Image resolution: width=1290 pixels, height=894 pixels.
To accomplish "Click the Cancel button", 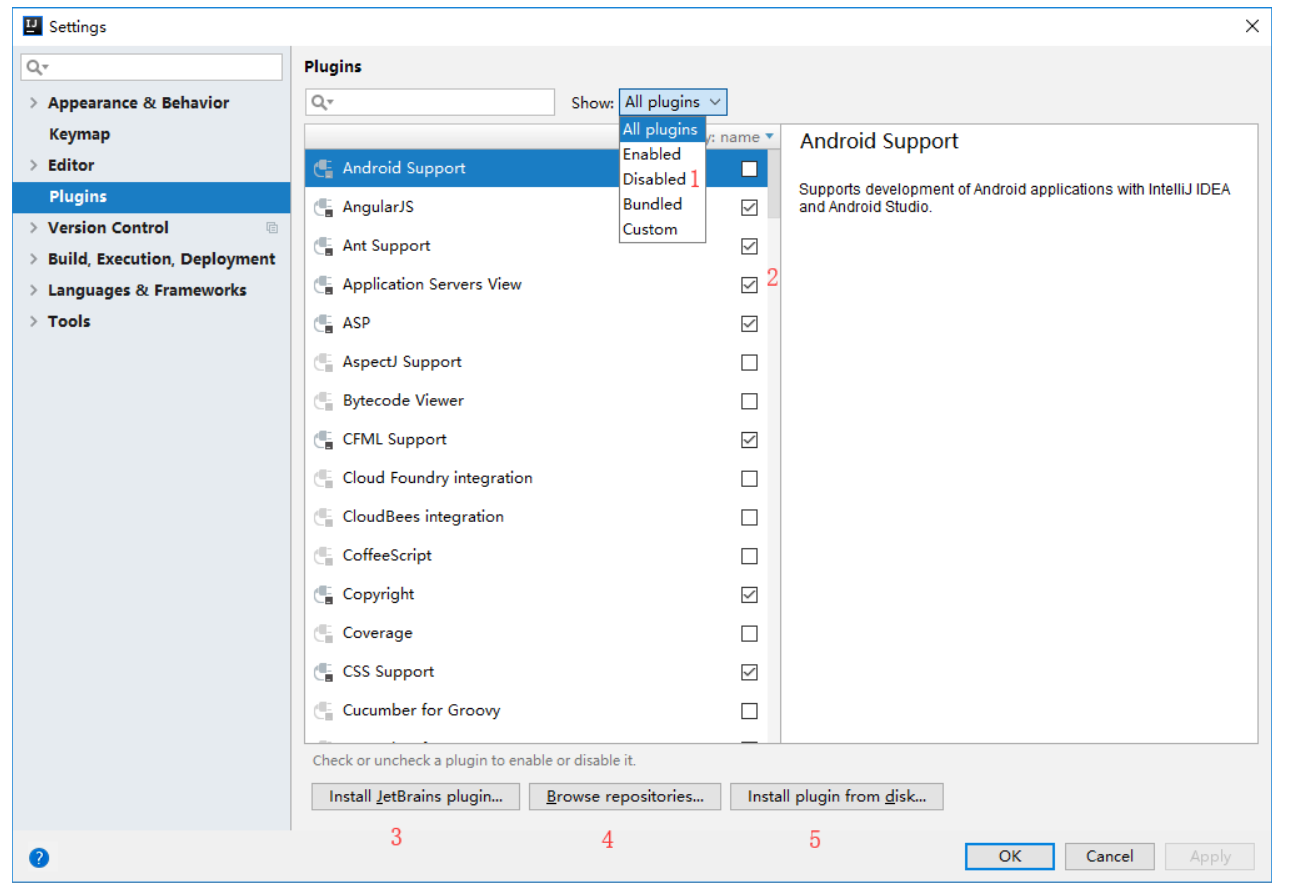I will coord(1109,856).
